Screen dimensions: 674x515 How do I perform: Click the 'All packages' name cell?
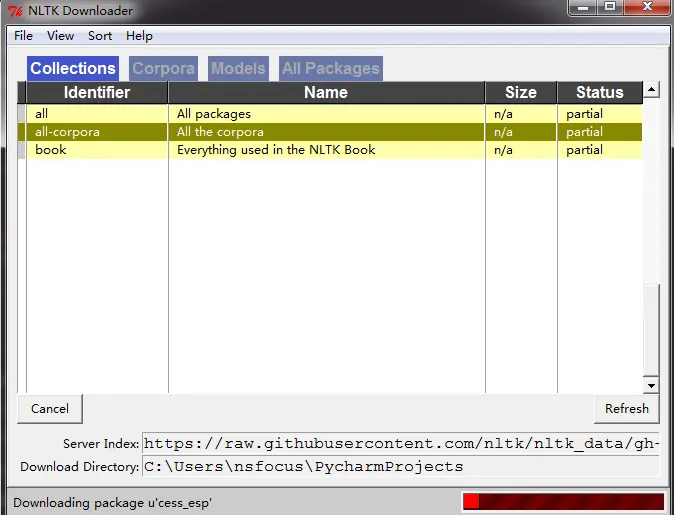326,114
